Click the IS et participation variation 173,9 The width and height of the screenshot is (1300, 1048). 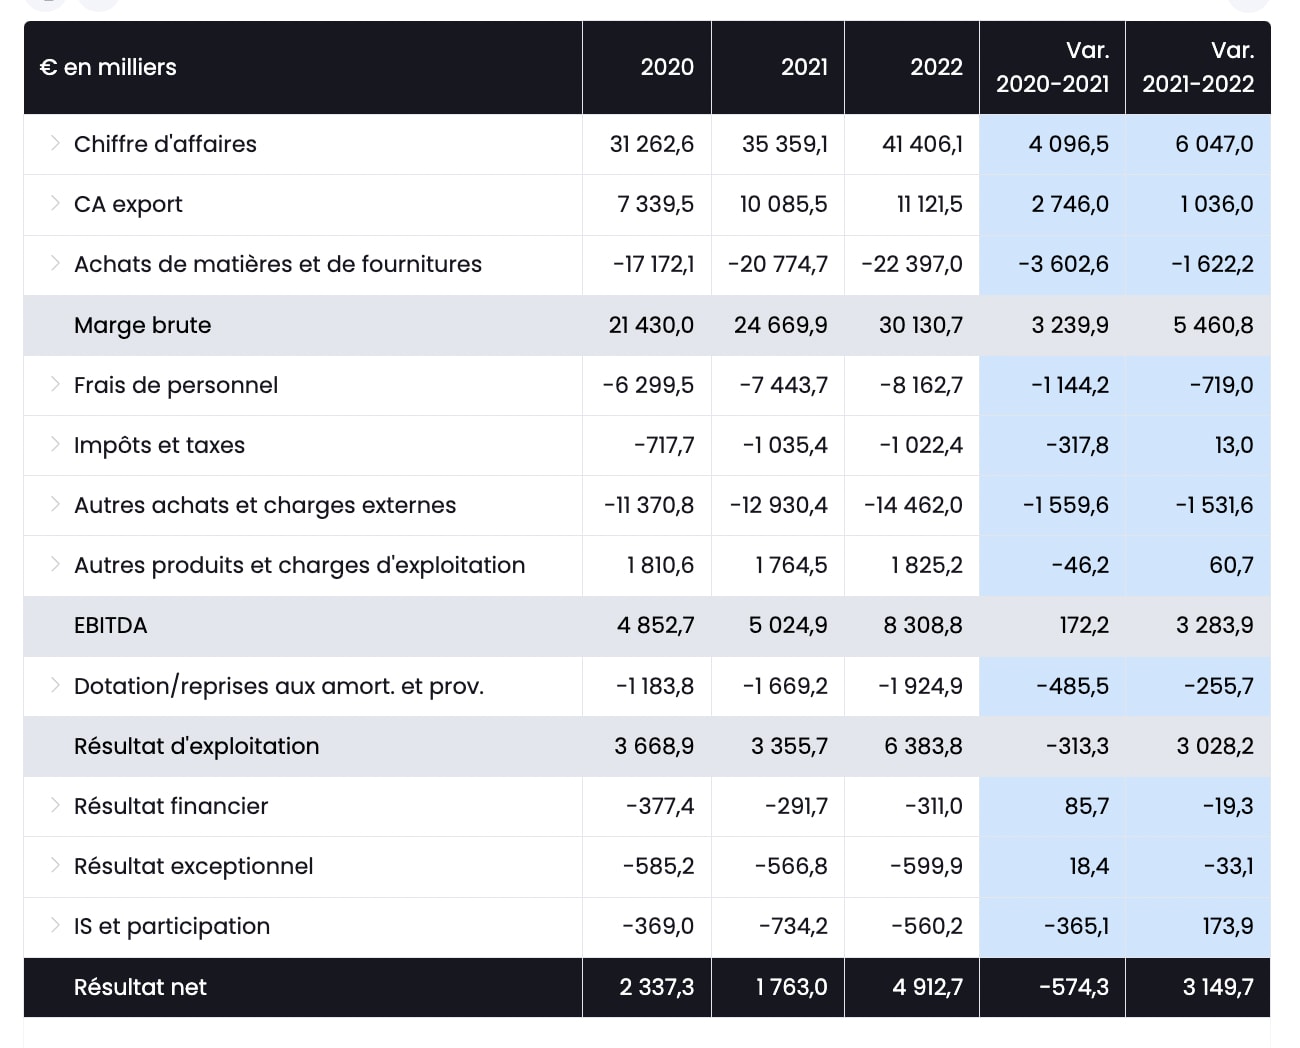1228,926
